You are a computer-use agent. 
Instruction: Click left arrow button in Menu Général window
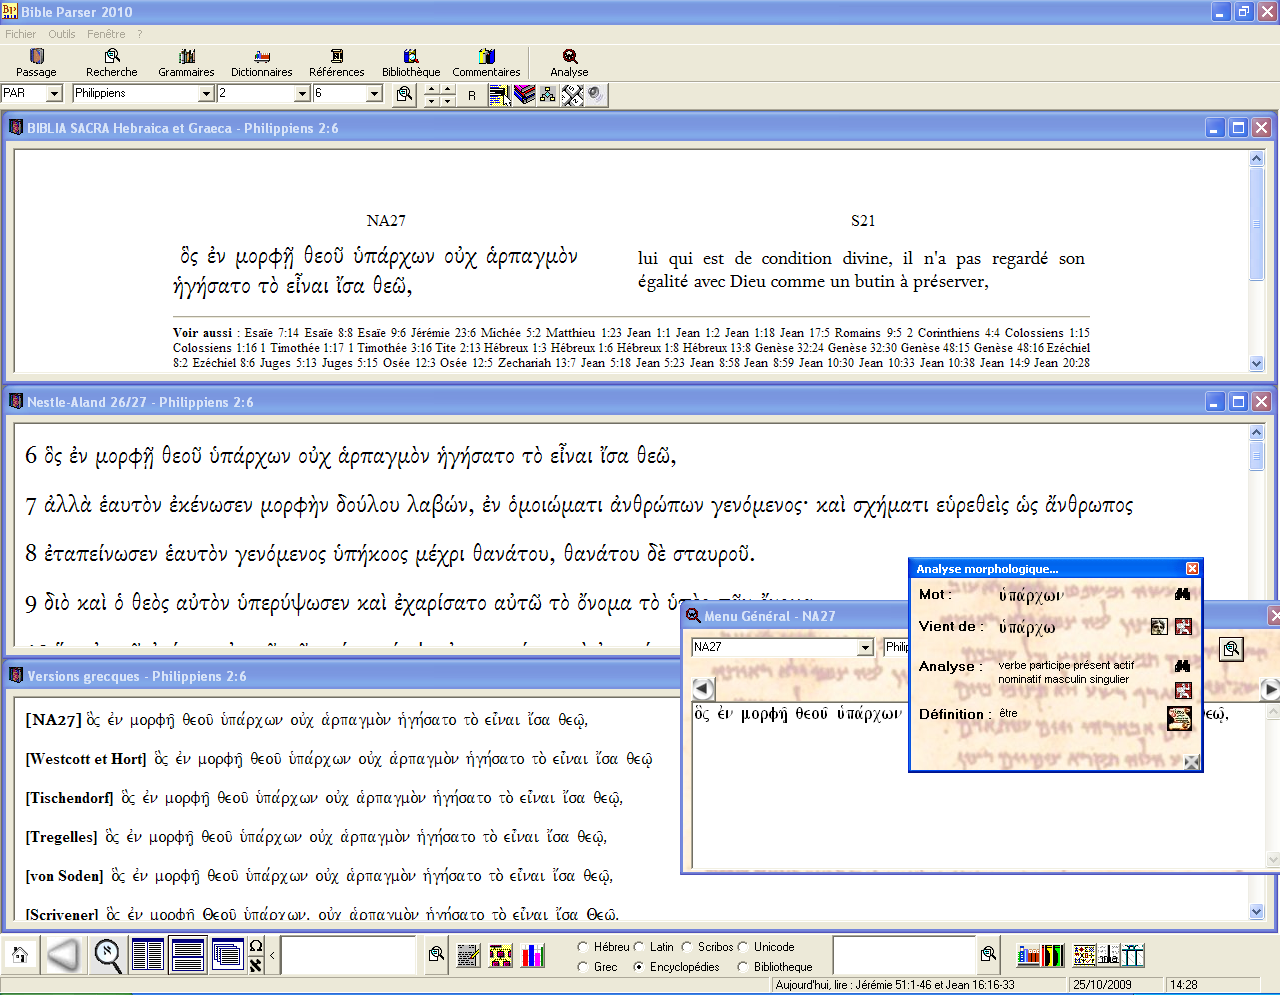click(x=703, y=689)
